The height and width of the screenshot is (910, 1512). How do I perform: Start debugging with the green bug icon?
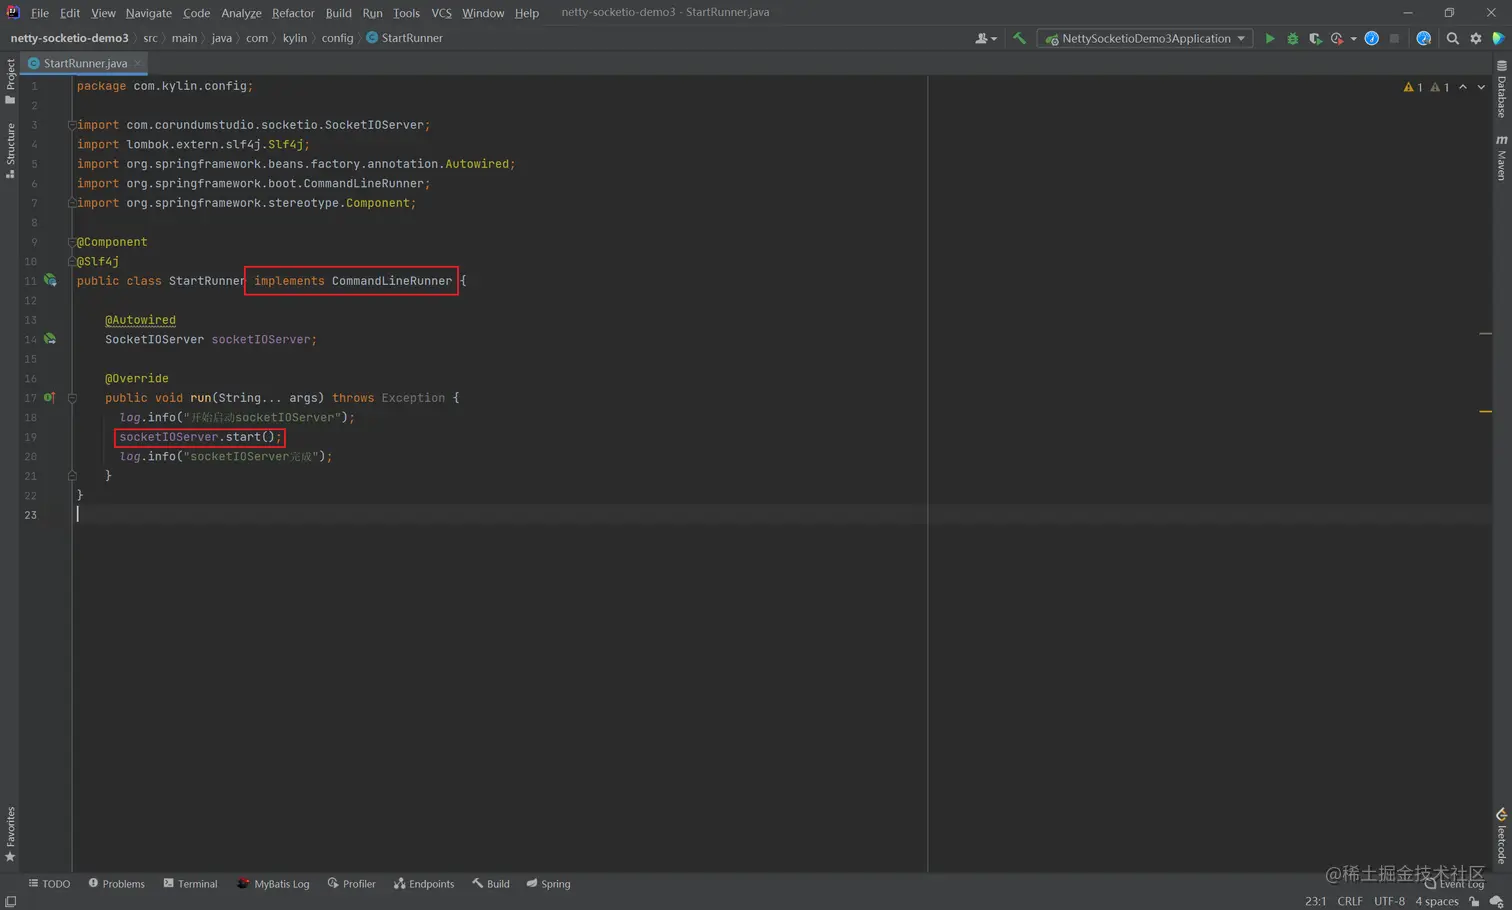(x=1293, y=38)
